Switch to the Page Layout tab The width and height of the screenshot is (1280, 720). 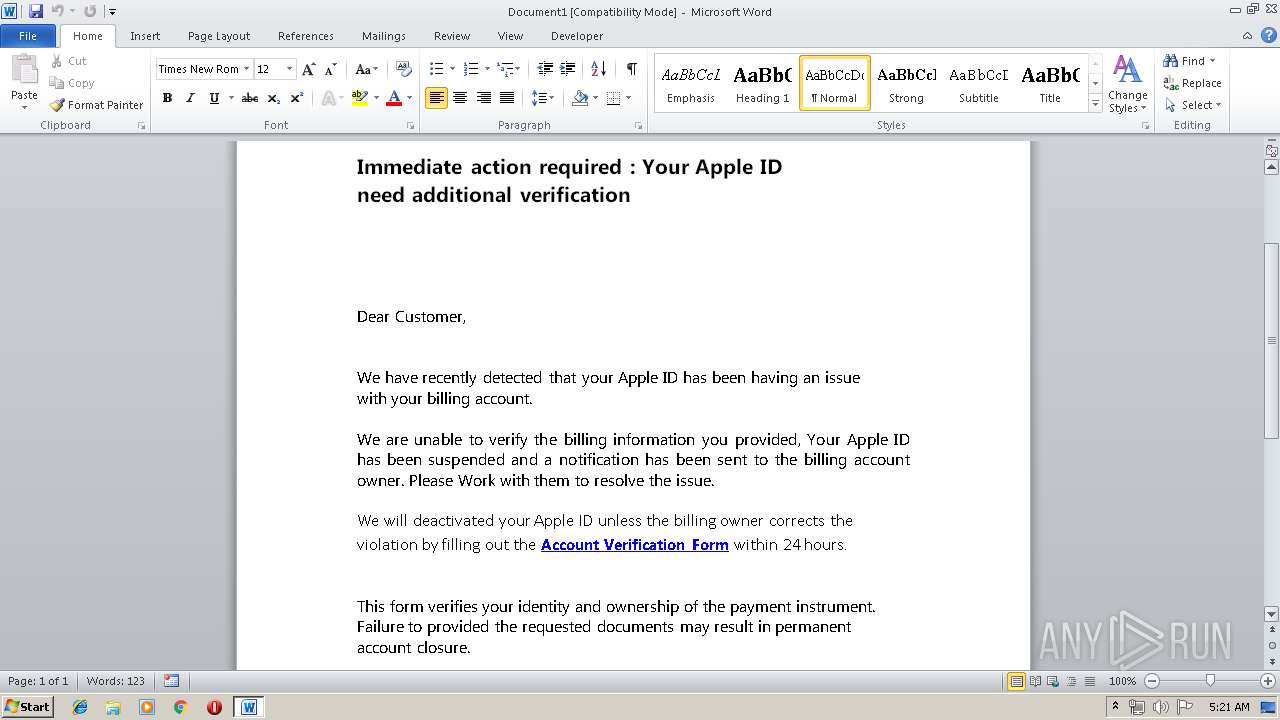pyautogui.click(x=219, y=36)
